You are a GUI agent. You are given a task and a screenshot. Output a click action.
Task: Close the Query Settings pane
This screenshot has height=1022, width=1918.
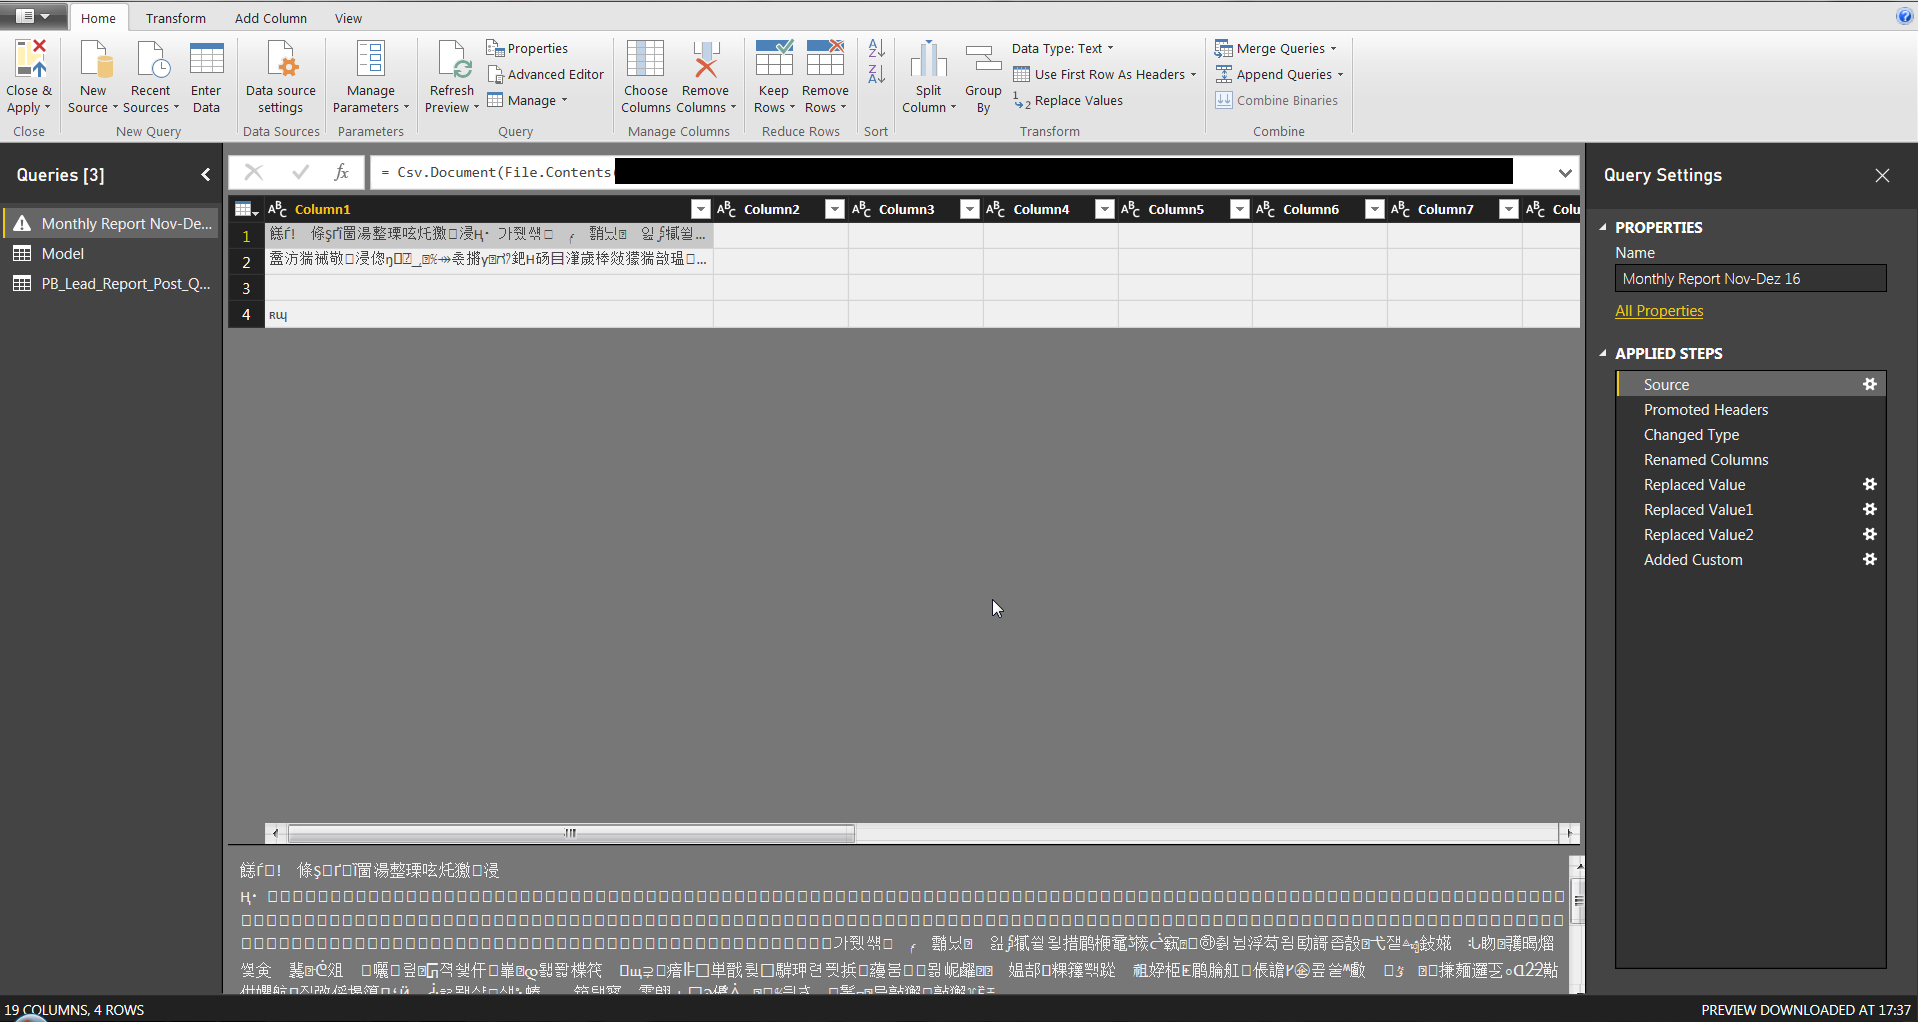click(x=1882, y=175)
